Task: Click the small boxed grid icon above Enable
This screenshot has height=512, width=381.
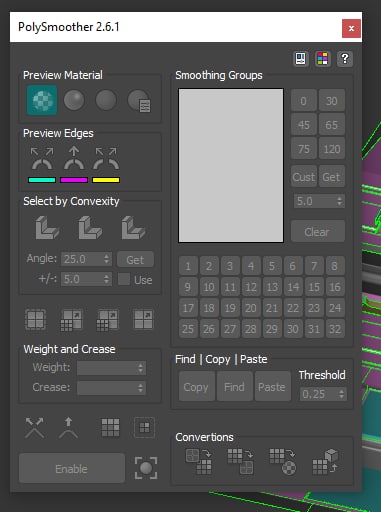Action: click(144, 427)
